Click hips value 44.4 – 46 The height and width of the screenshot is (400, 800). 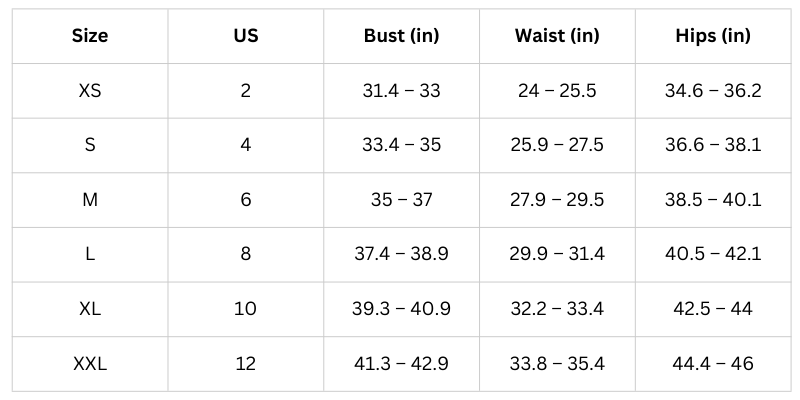713,363
